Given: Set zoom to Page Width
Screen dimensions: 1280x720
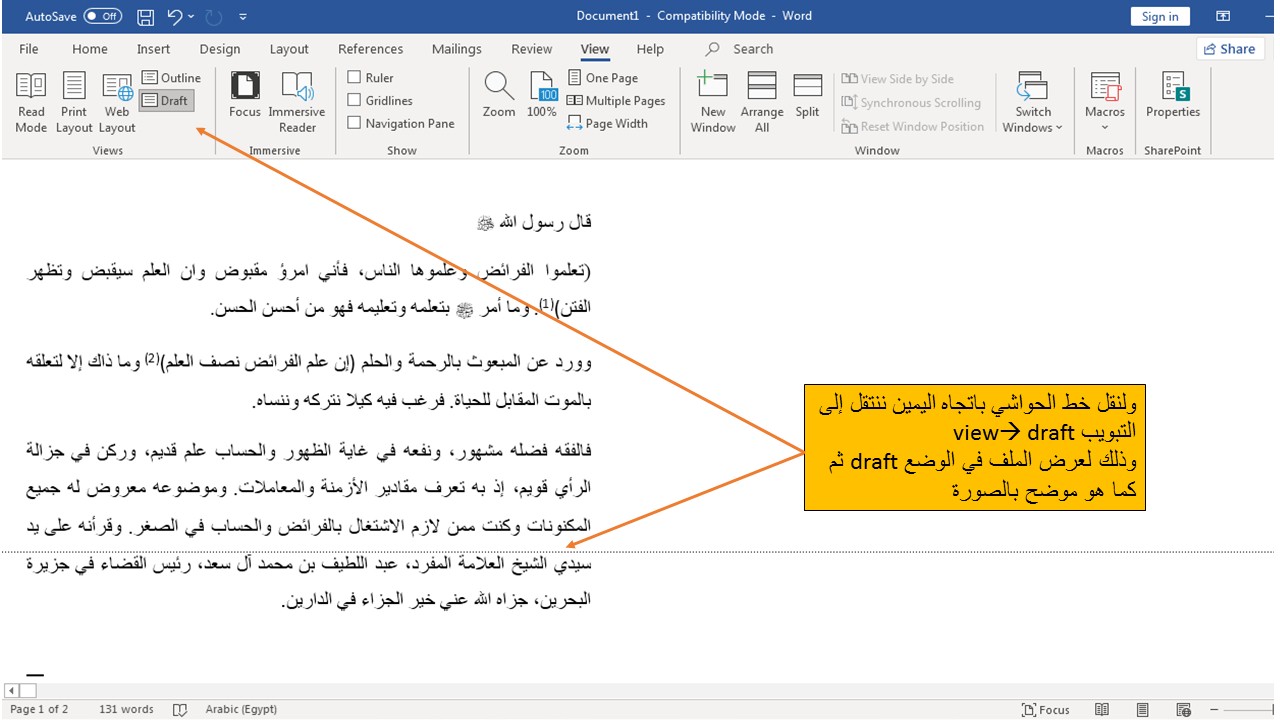Looking at the screenshot, I should click(x=608, y=123).
